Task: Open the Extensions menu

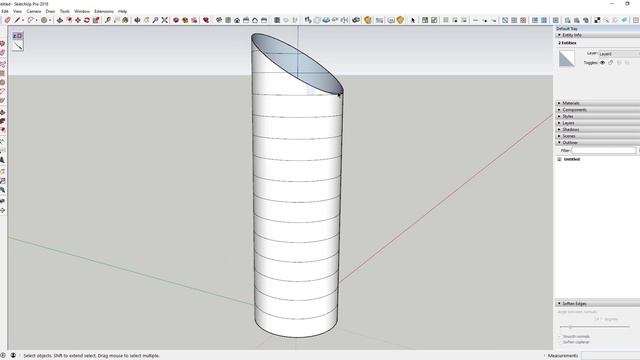Action: [104, 11]
